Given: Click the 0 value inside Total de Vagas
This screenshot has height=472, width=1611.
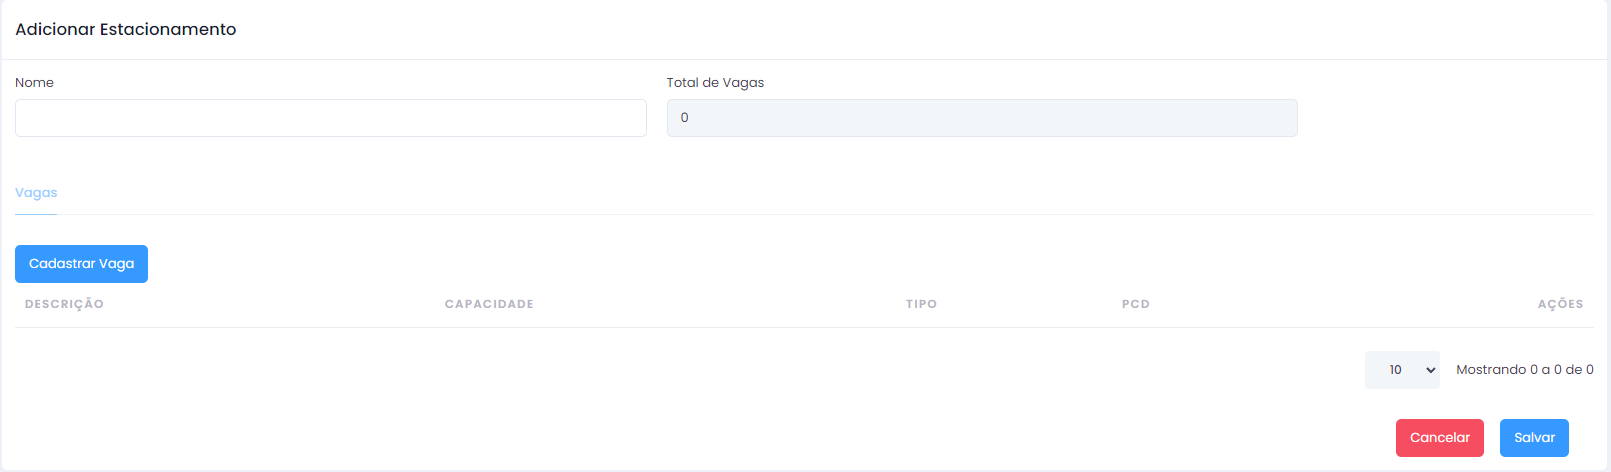Looking at the screenshot, I should pos(684,118).
